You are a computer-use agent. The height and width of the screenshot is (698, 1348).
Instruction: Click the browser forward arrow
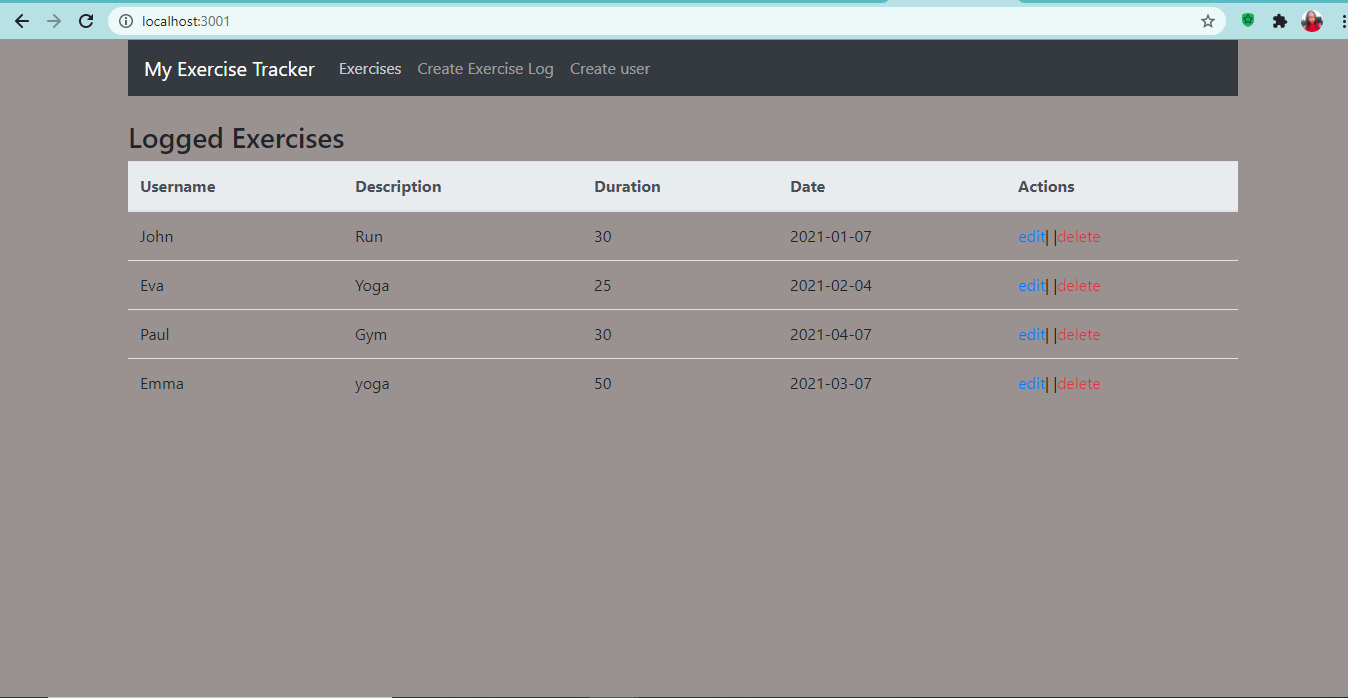click(x=54, y=21)
